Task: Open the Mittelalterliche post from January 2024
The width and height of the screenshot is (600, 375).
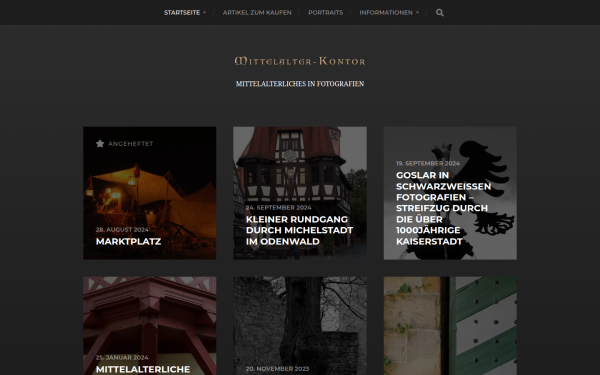Action: 143,369
